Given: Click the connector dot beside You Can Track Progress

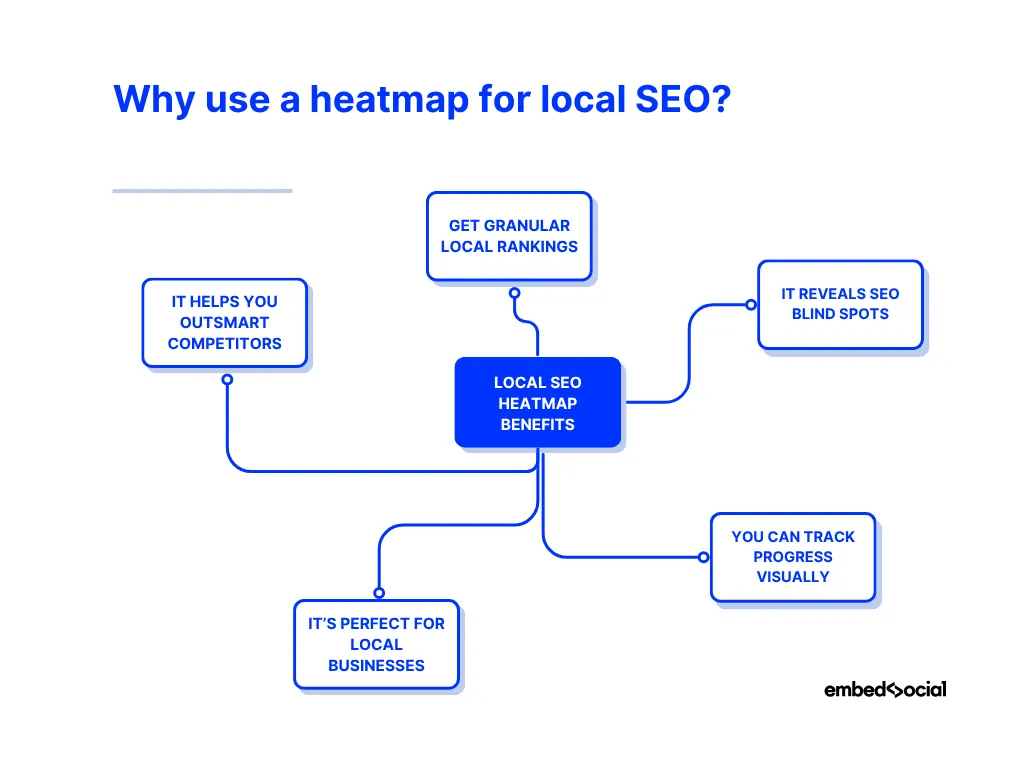Looking at the screenshot, I should 703,557.
